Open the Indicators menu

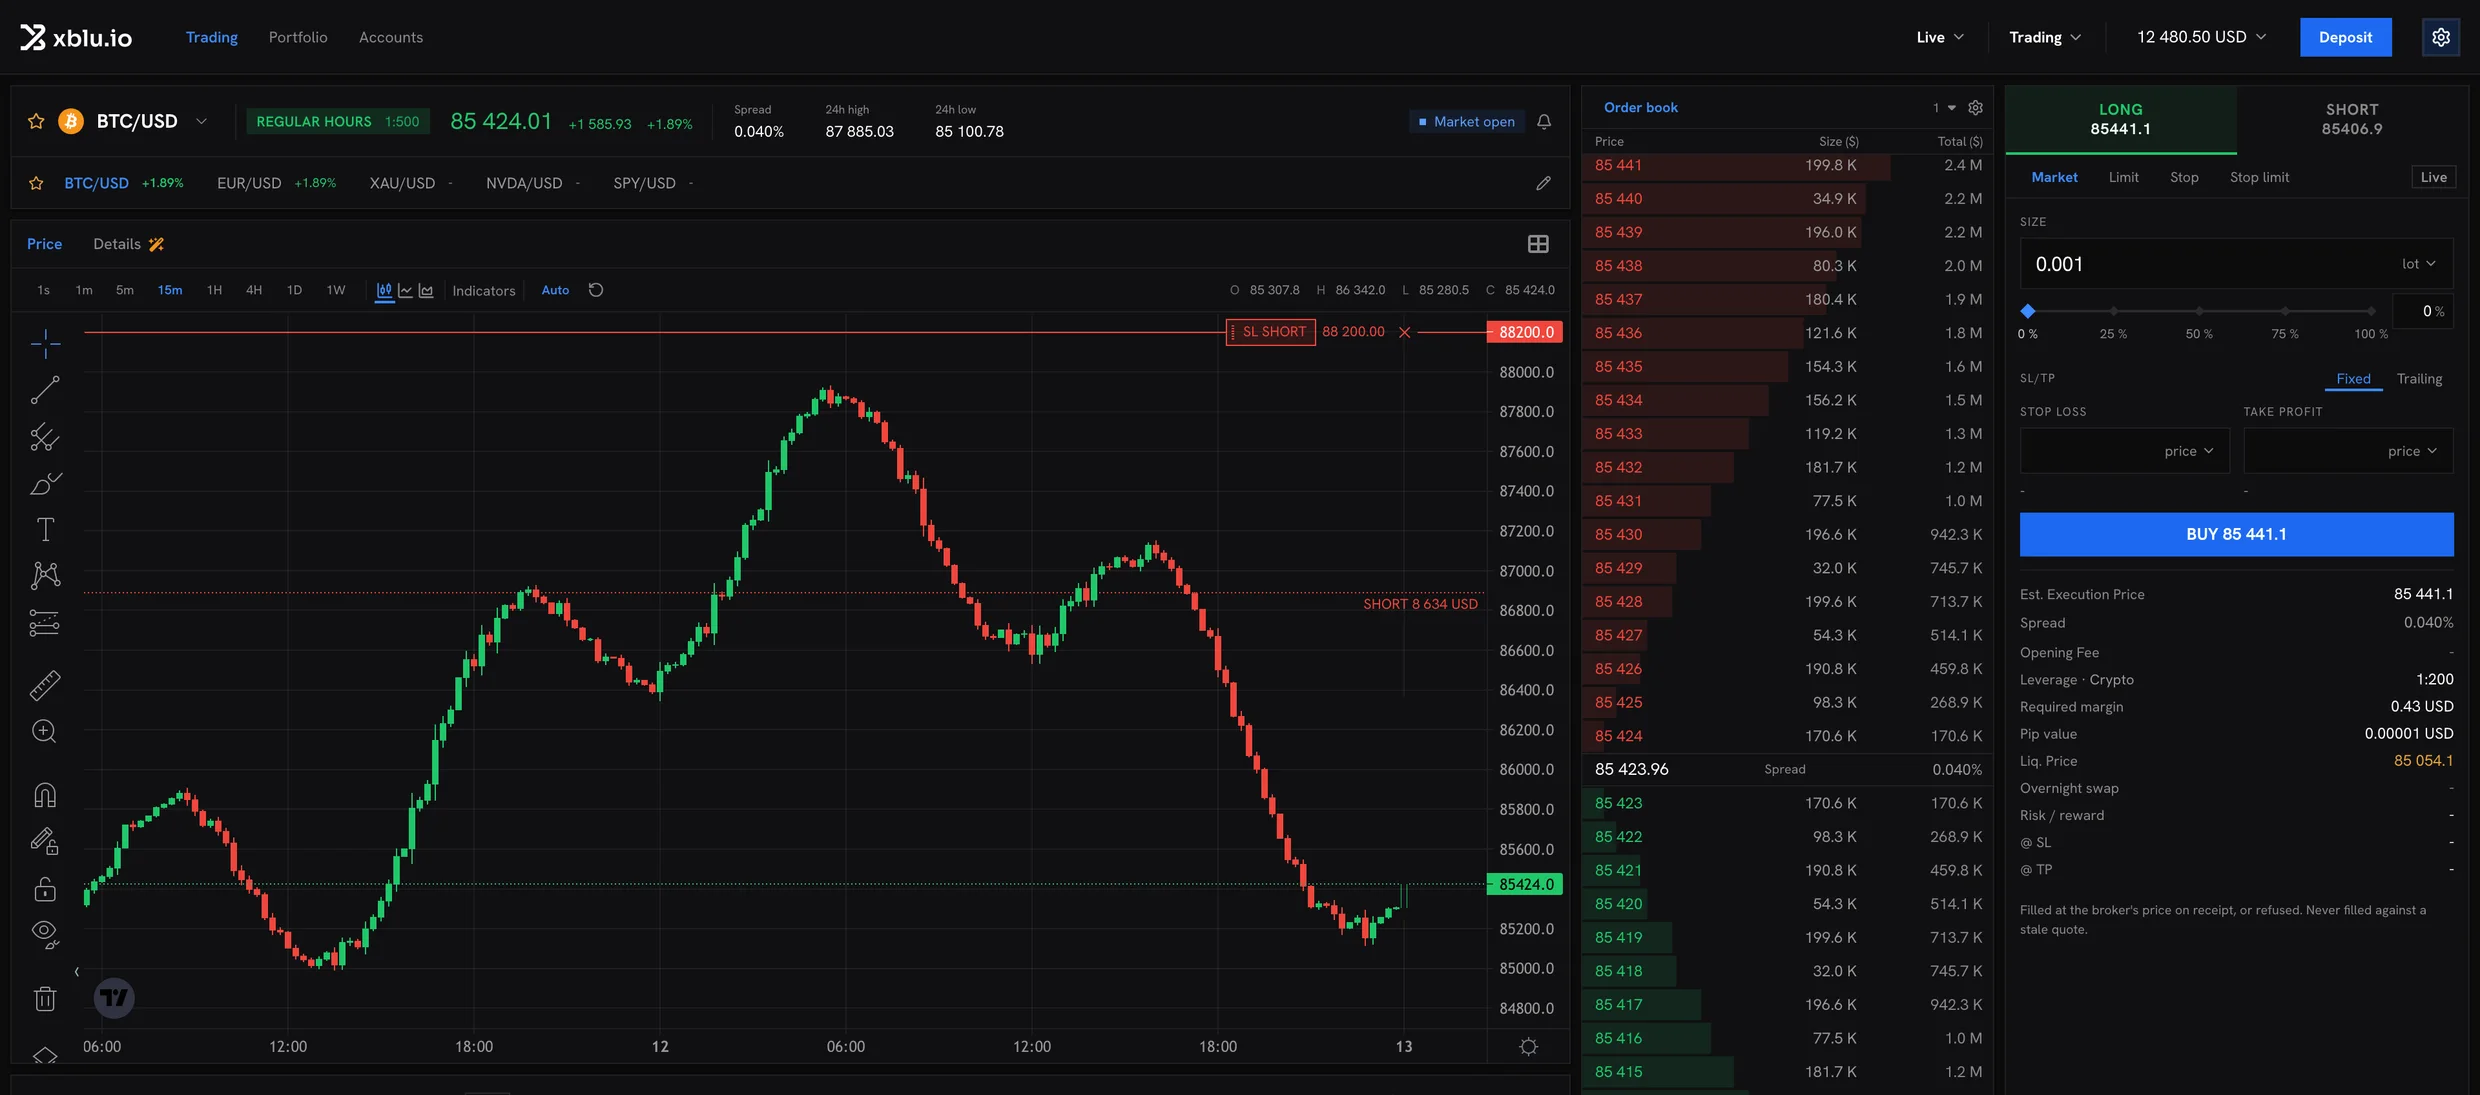[x=484, y=290]
